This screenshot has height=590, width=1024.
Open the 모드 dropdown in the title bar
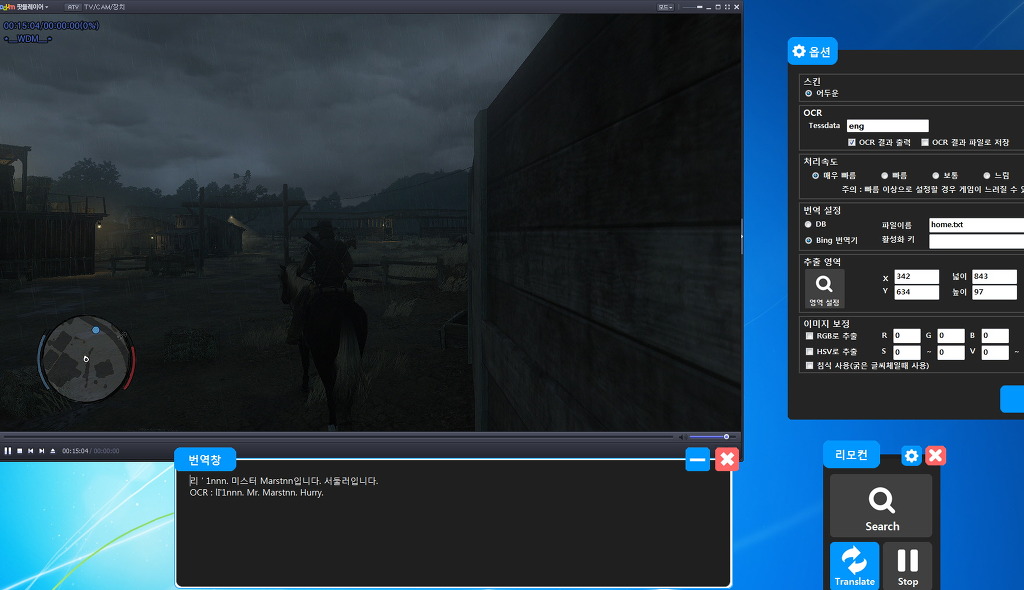click(x=665, y=7)
